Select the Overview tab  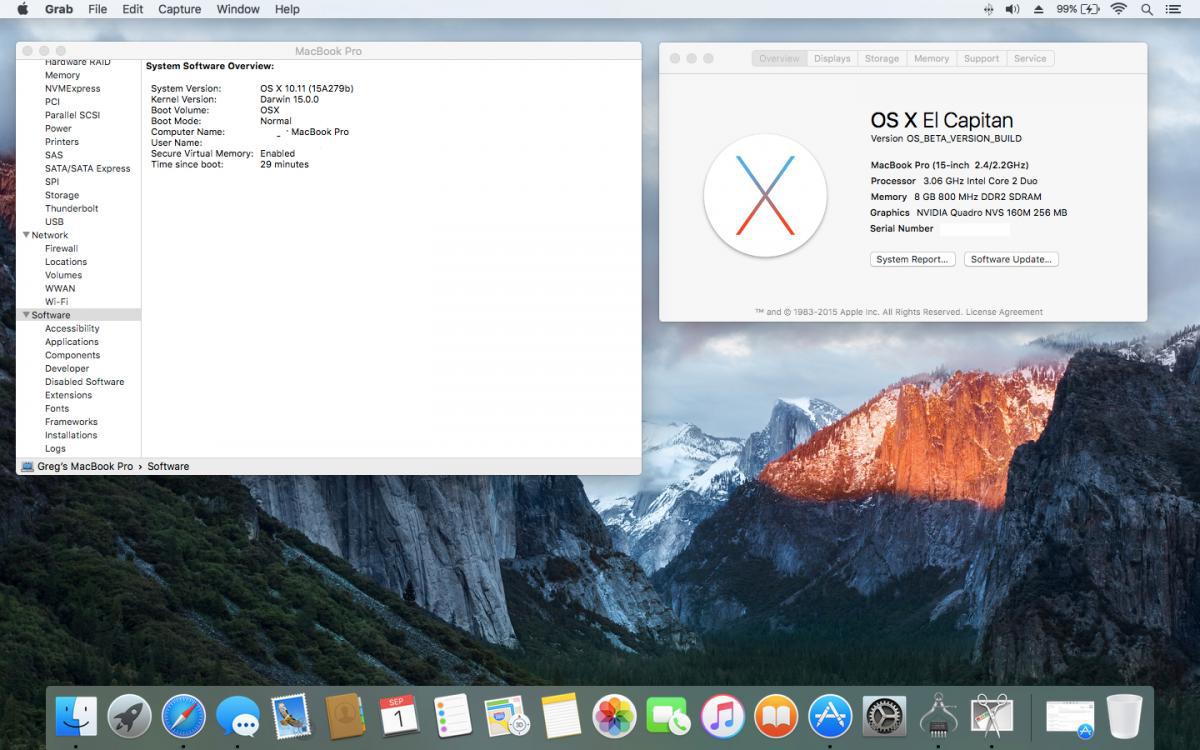tap(779, 58)
